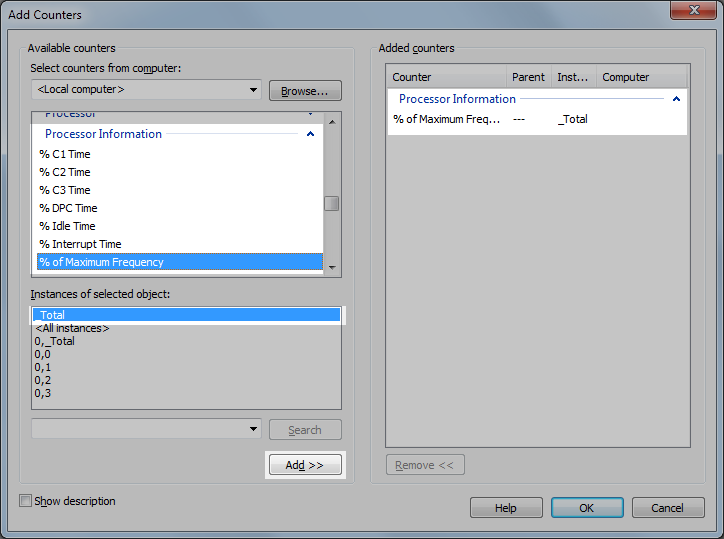Click the Browse button
Image resolution: width=724 pixels, height=539 pixels.
(305, 91)
